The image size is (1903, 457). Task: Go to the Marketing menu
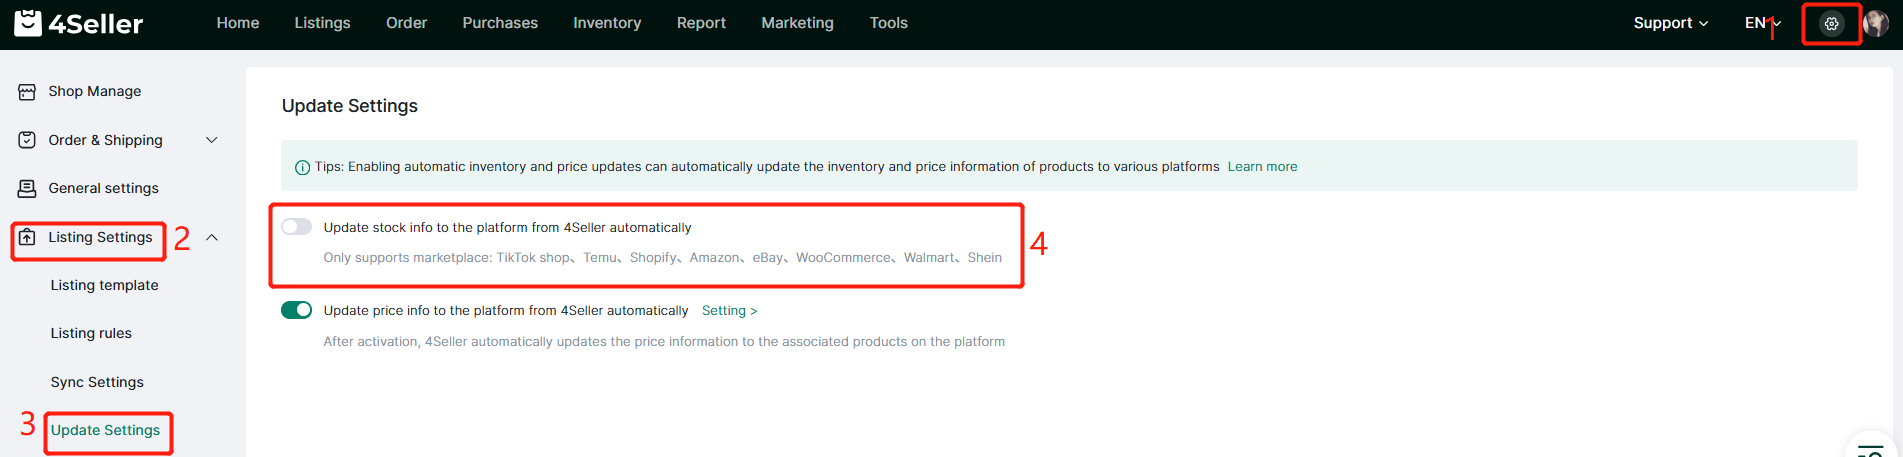pyautogui.click(x=797, y=23)
